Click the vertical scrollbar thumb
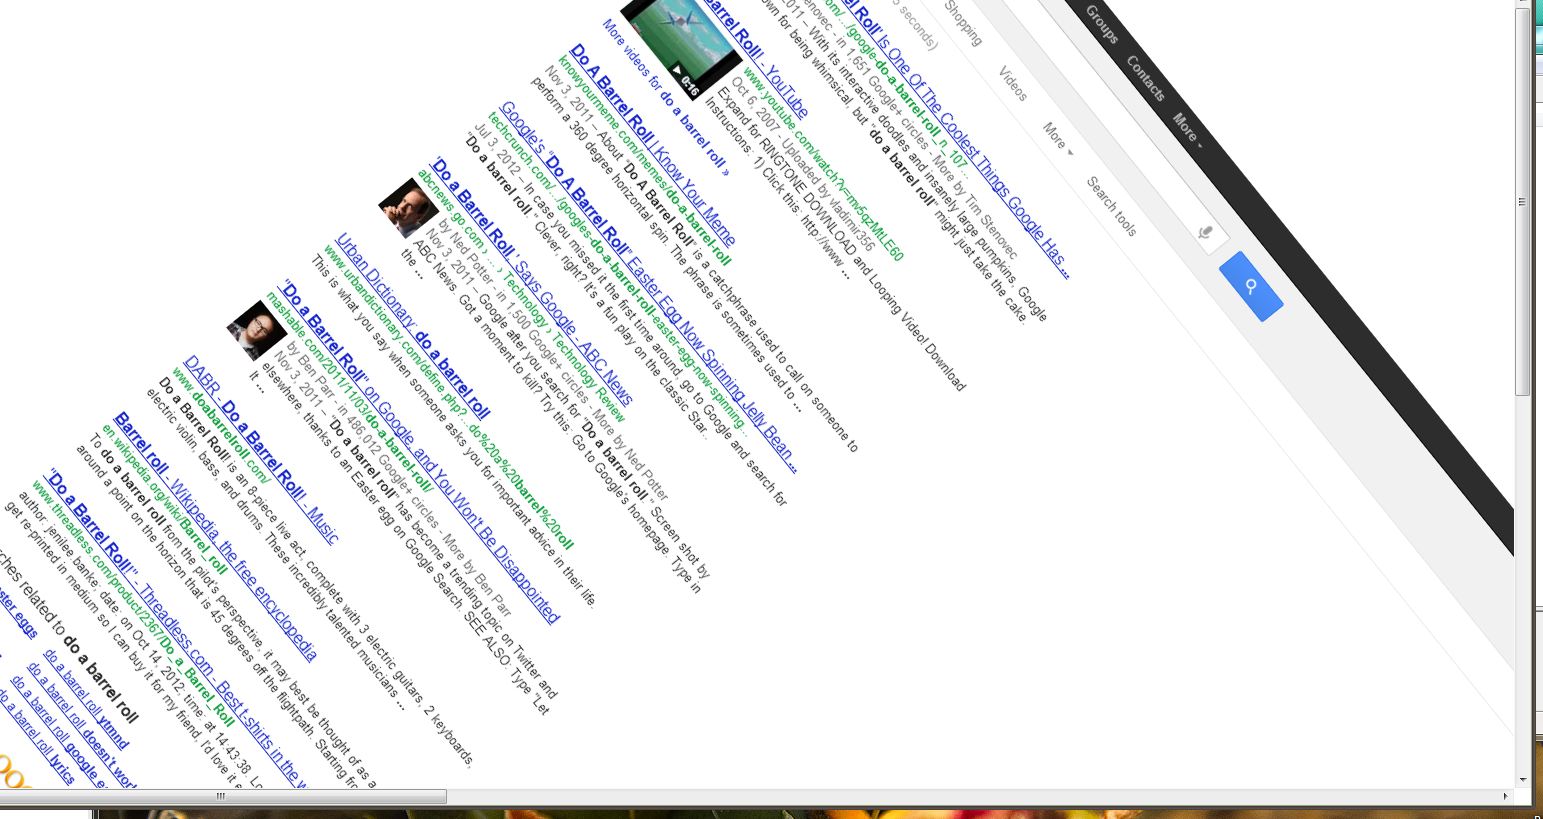 (1523, 200)
